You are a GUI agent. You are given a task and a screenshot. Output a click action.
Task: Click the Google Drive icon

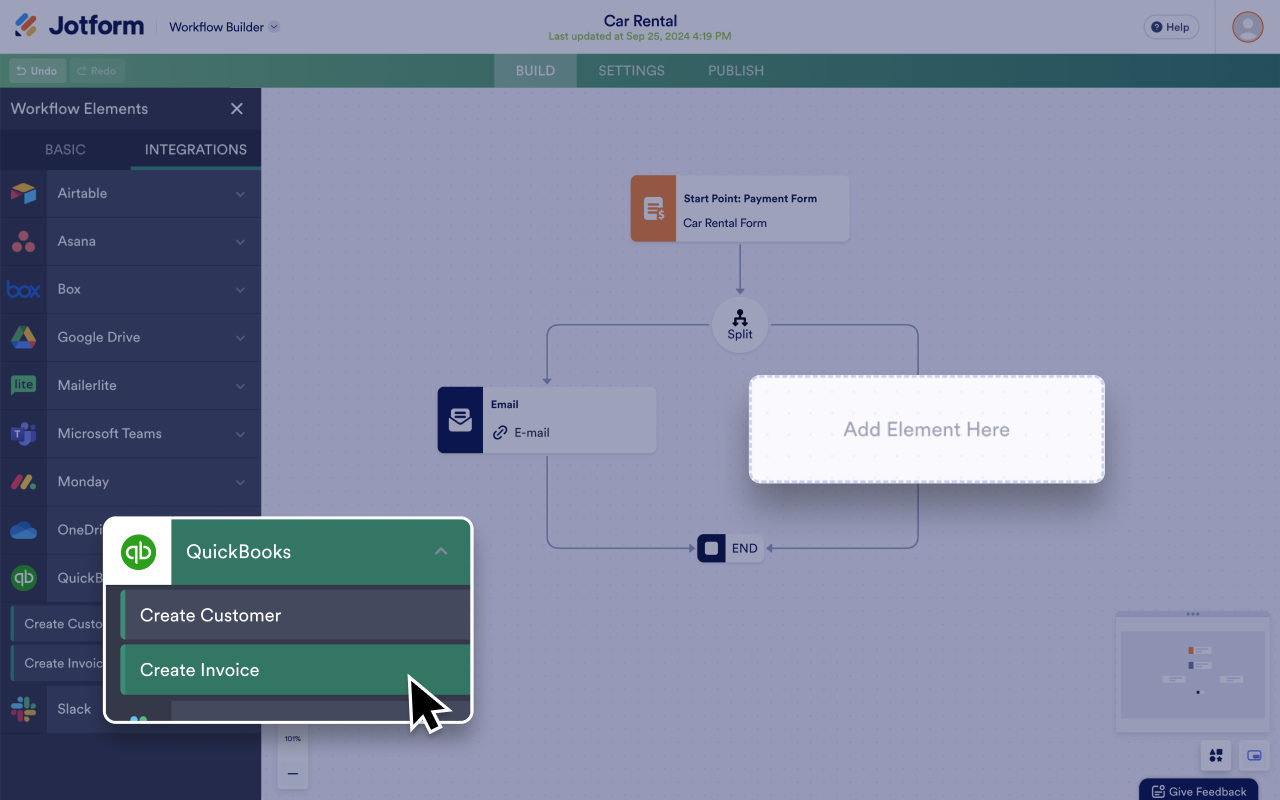(x=23, y=337)
